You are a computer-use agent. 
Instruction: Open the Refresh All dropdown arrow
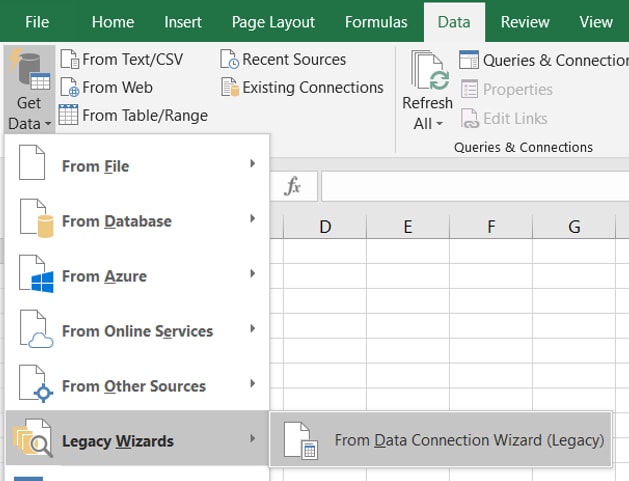point(428,124)
